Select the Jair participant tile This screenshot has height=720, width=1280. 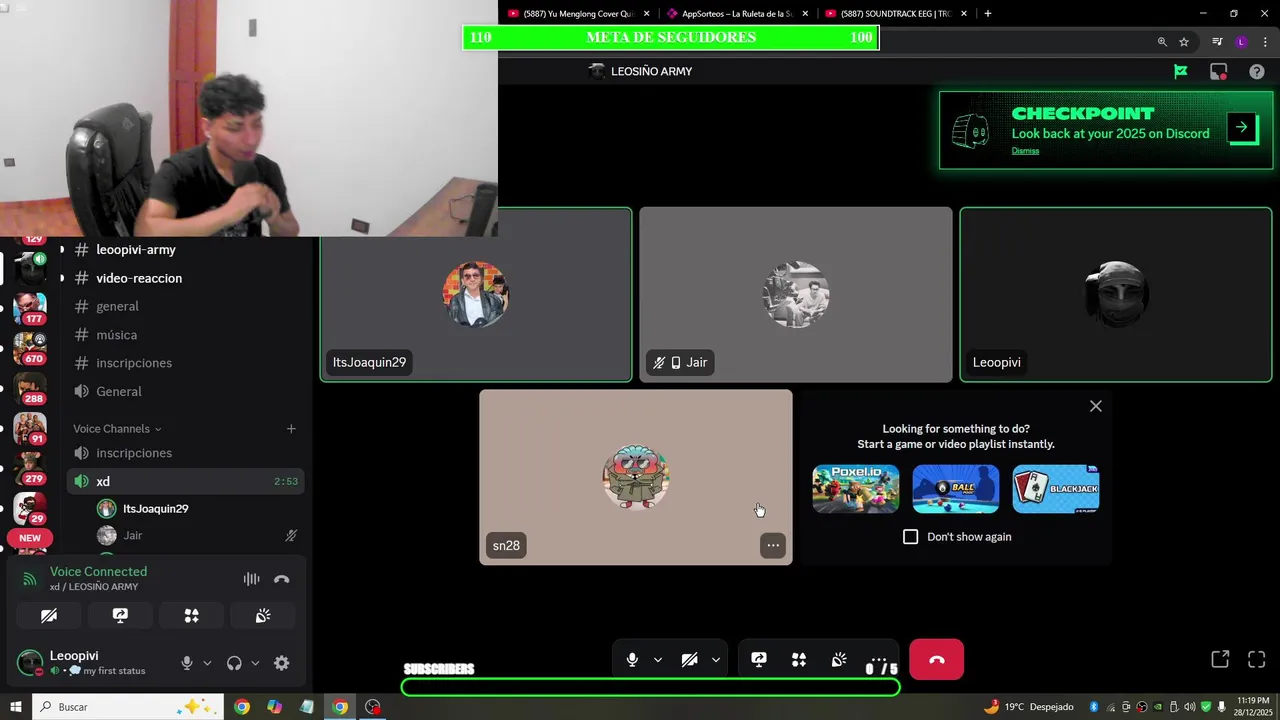click(796, 295)
